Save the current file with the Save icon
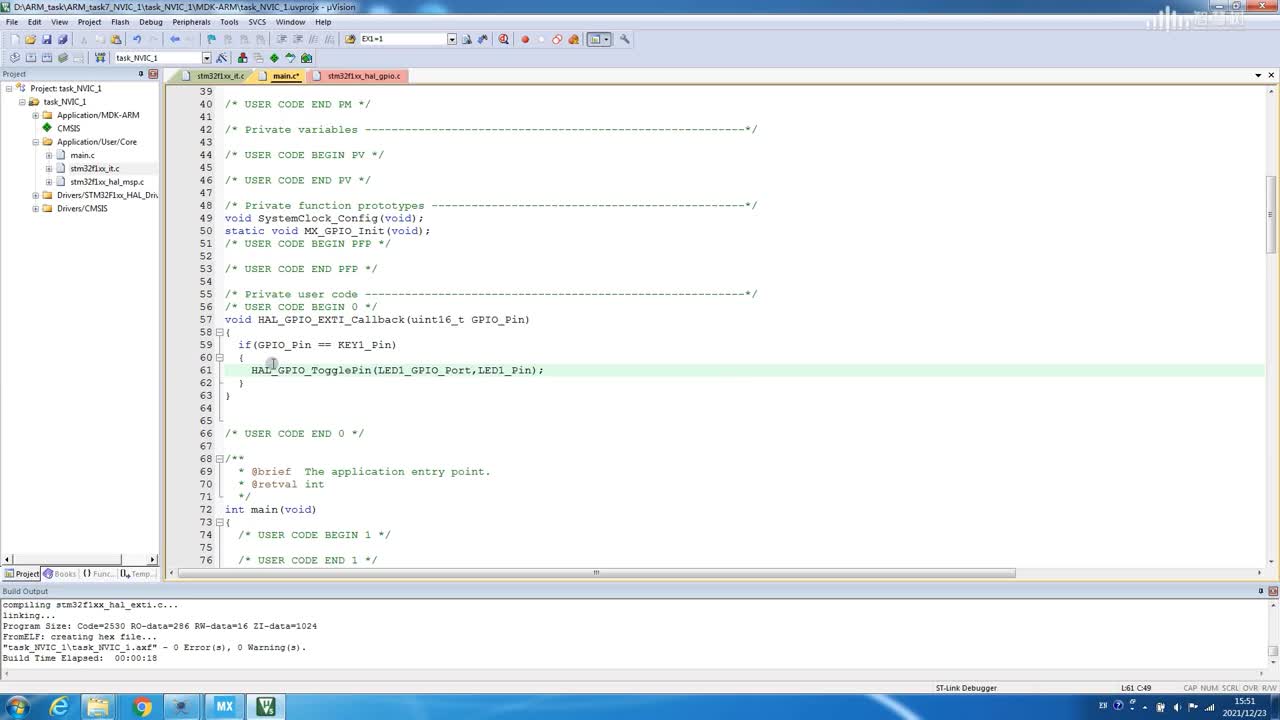The height and width of the screenshot is (720, 1280). coord(46,39)
